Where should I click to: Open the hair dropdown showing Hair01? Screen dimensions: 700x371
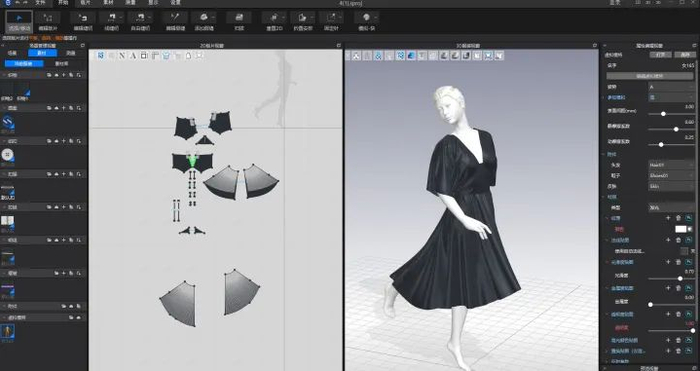click(x=671, y=165)
